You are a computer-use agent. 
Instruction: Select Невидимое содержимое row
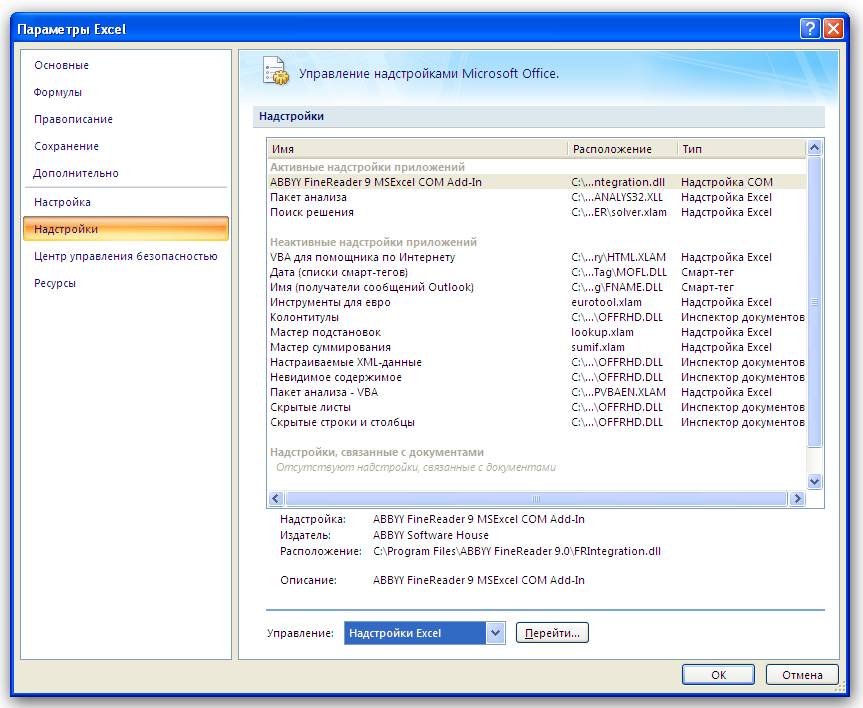[x=537, y=377]
